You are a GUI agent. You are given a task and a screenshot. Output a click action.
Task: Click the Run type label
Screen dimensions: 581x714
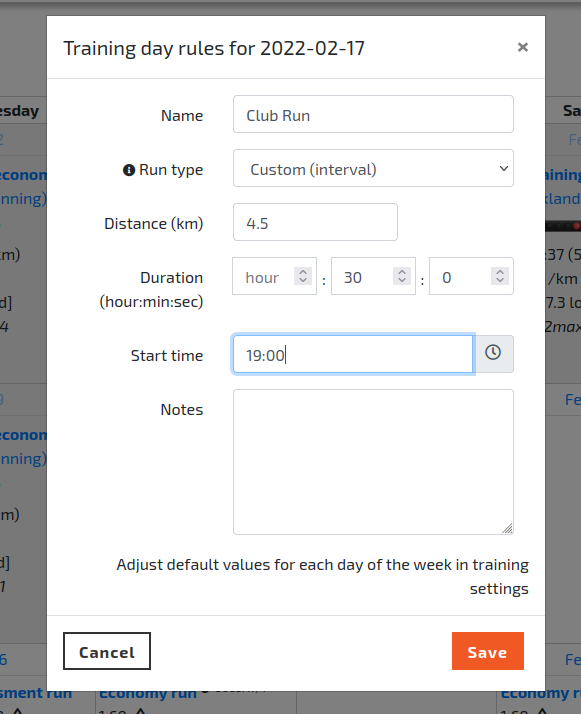171,170
